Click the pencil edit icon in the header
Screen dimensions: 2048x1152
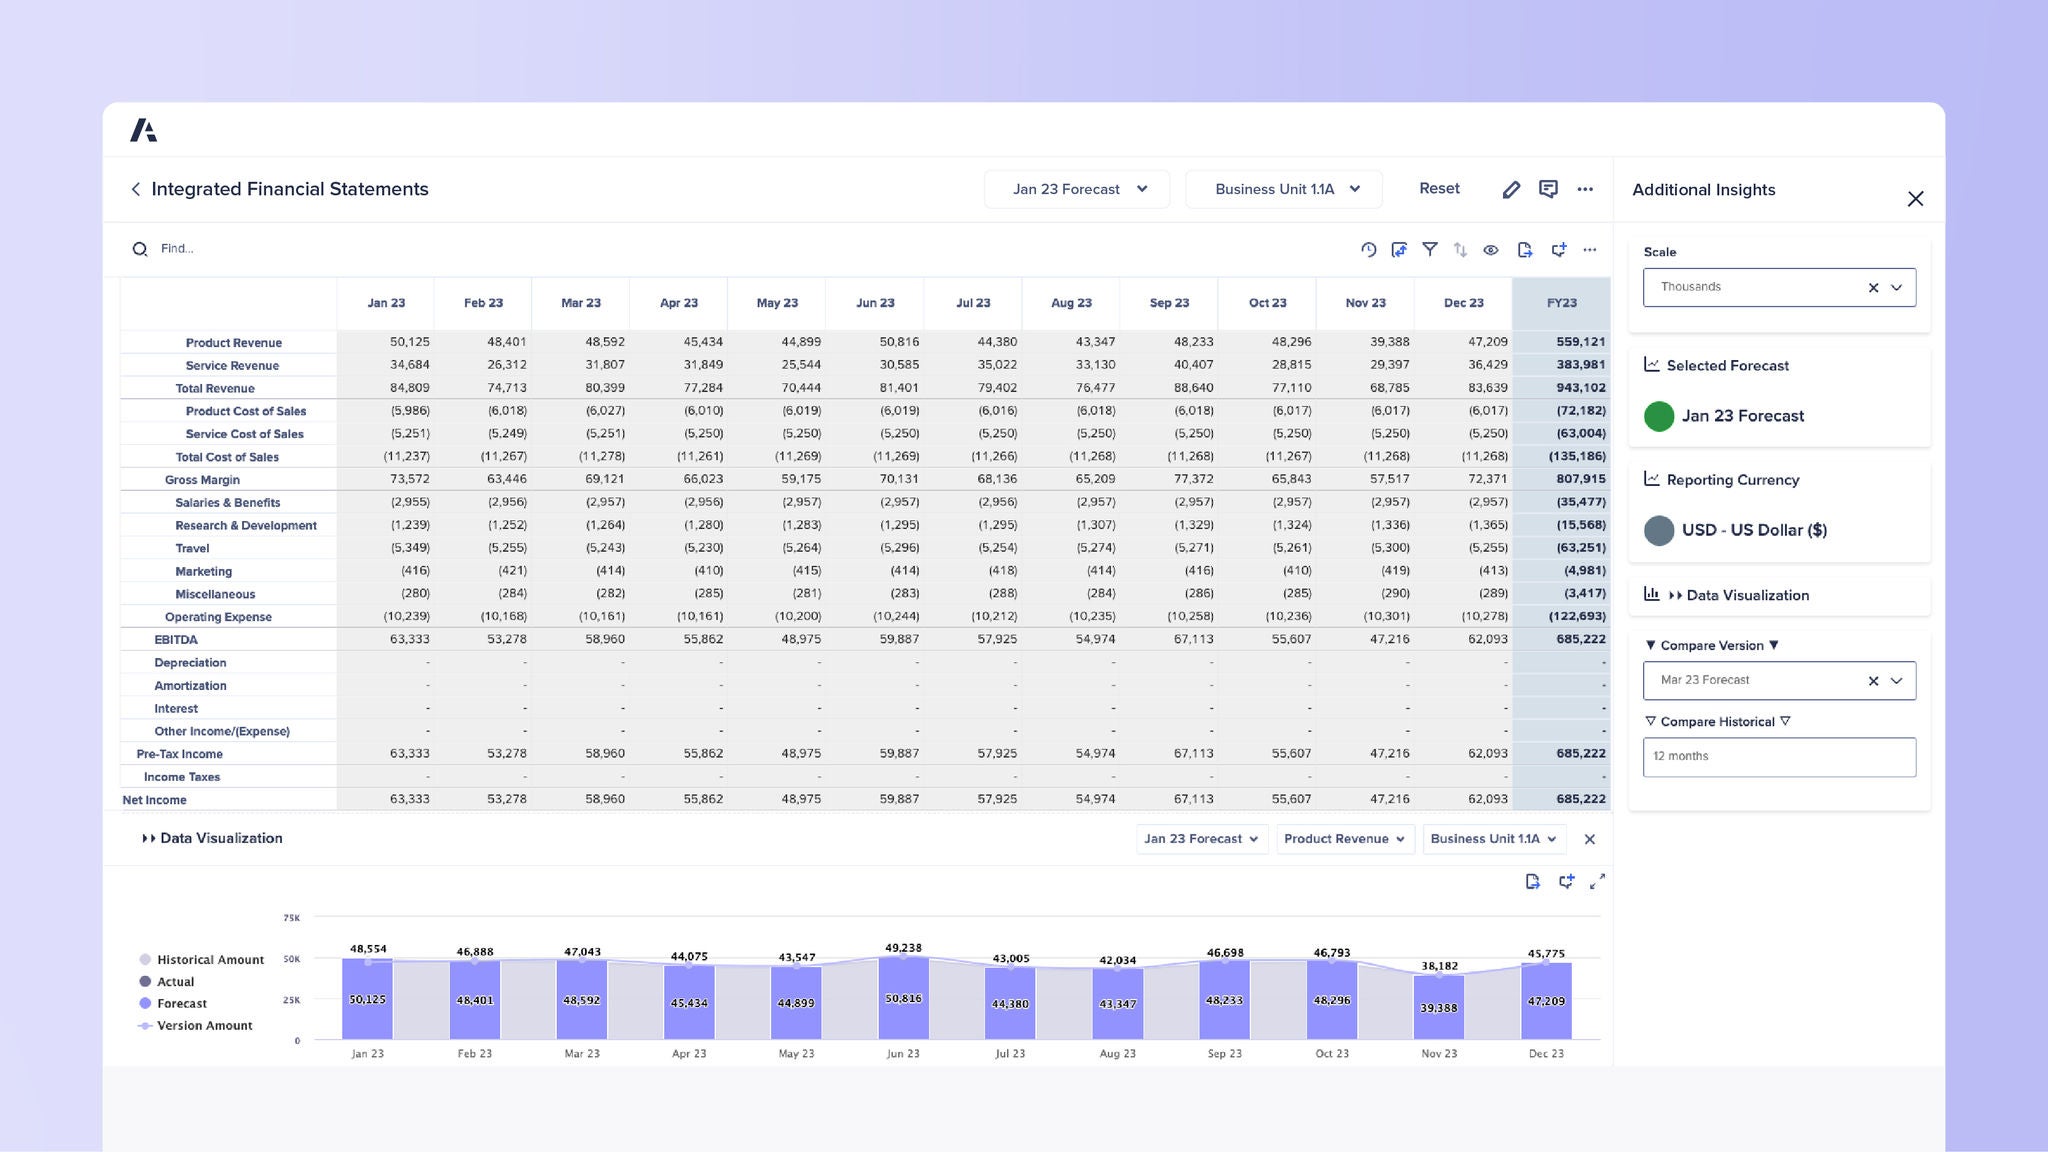point(1511,189)
